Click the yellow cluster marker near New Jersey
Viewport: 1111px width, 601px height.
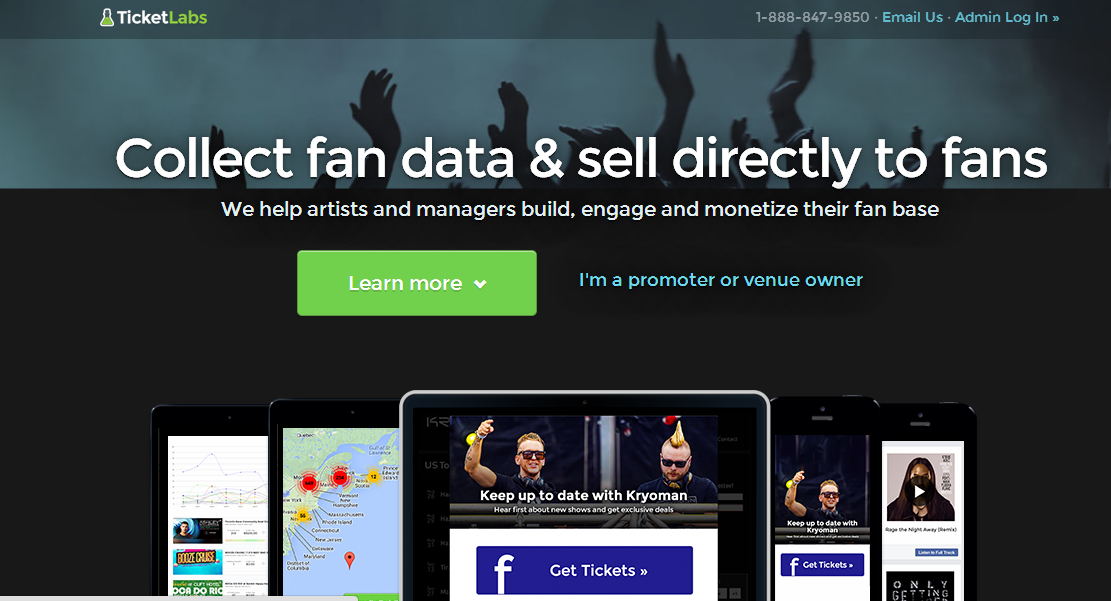(303, 515)
